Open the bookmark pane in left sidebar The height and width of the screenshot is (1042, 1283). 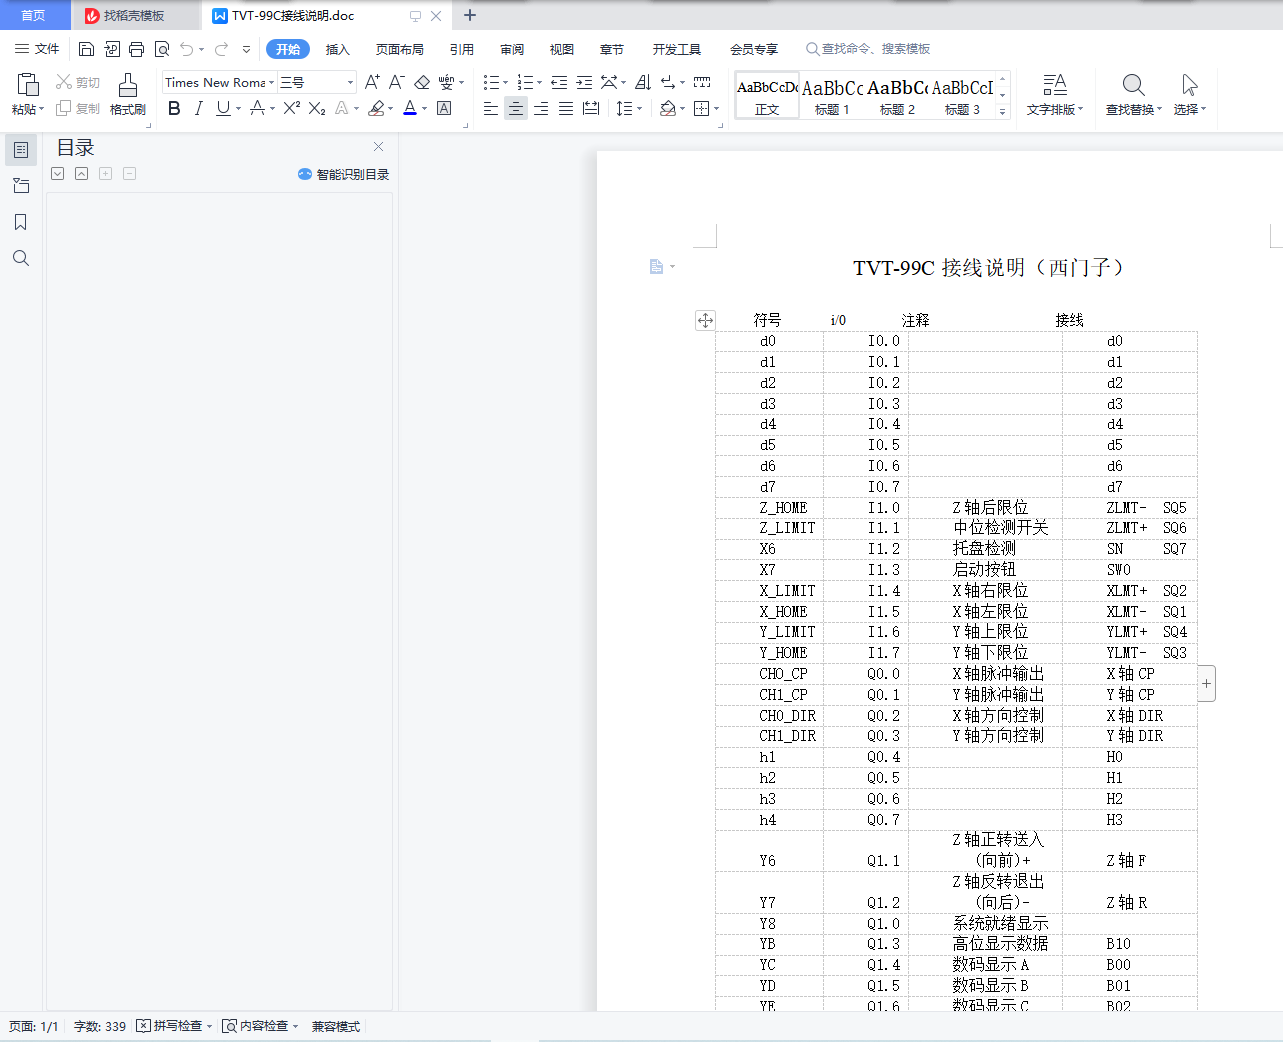coord(20,222)
